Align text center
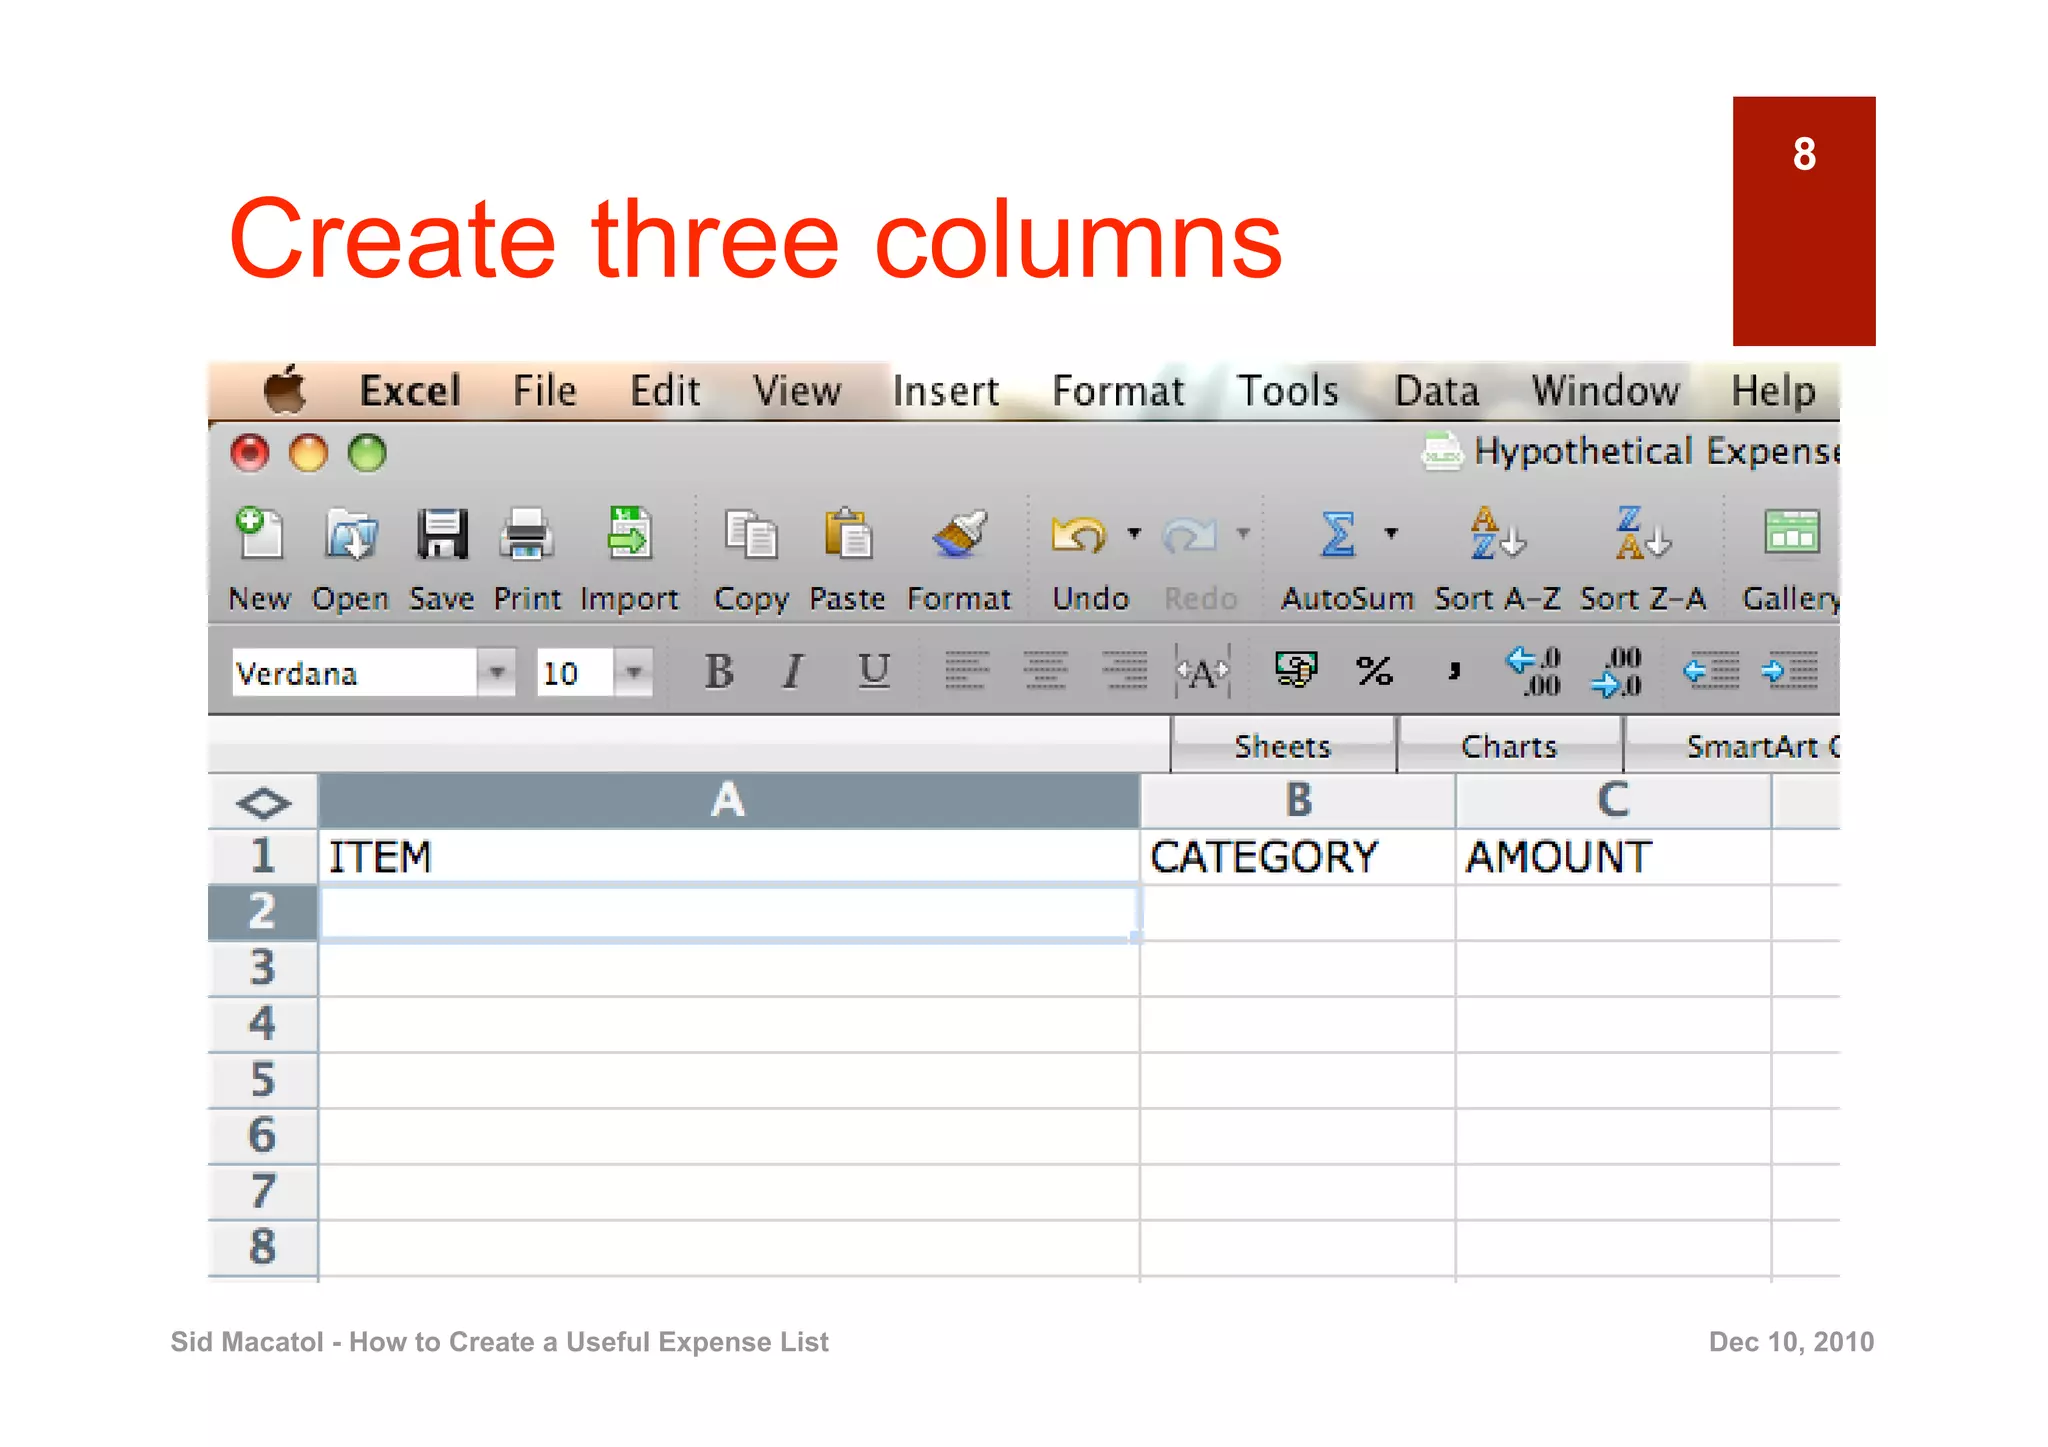 [x=1045, y=670]
